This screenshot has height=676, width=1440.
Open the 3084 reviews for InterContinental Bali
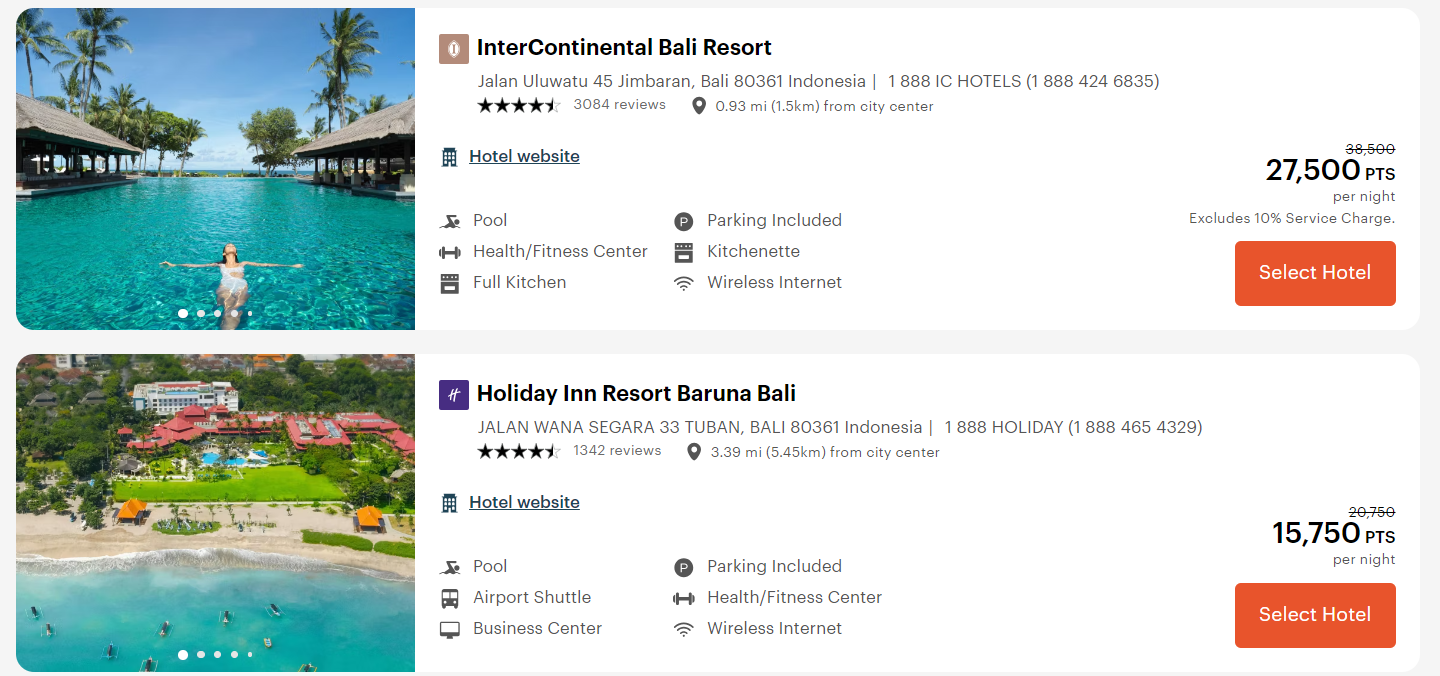pyautogui.click(x=619, y=104)
